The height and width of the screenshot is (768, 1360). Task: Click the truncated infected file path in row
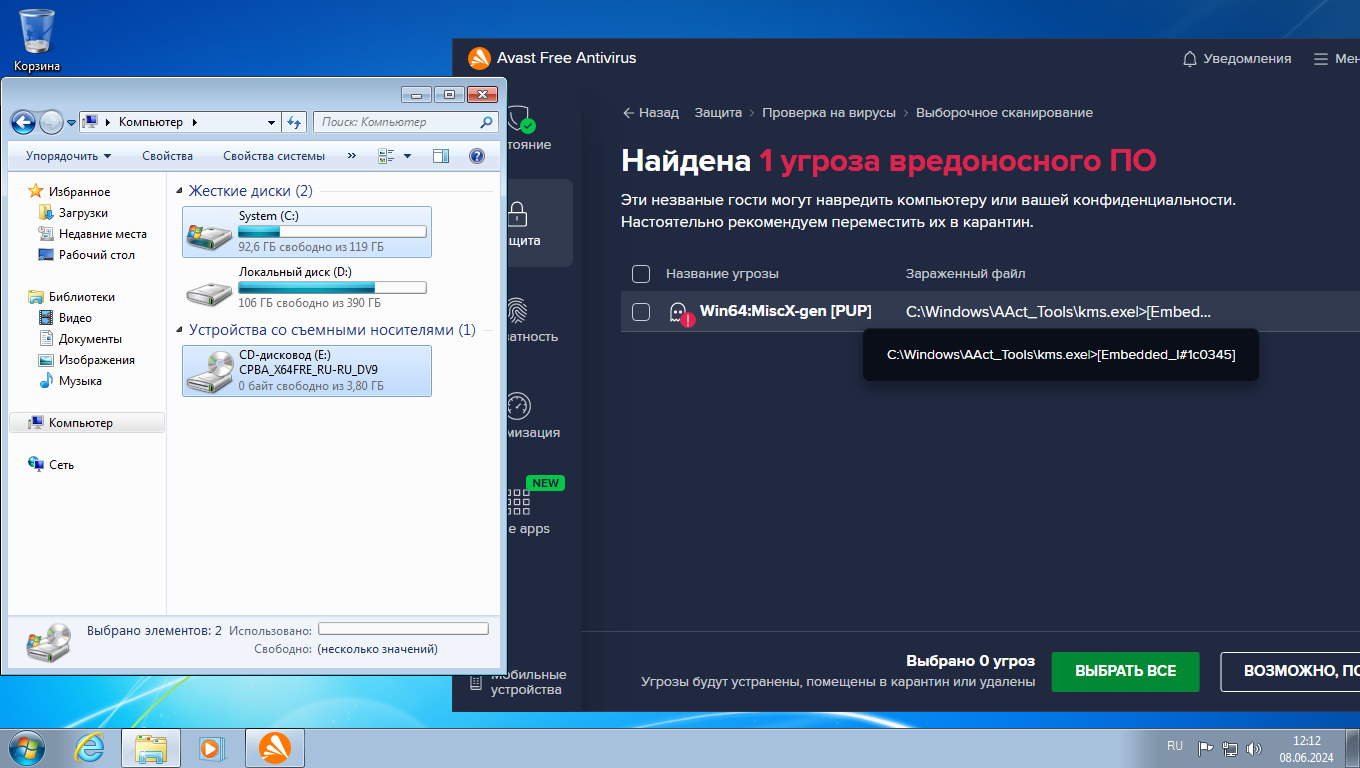coord(1058,311)
